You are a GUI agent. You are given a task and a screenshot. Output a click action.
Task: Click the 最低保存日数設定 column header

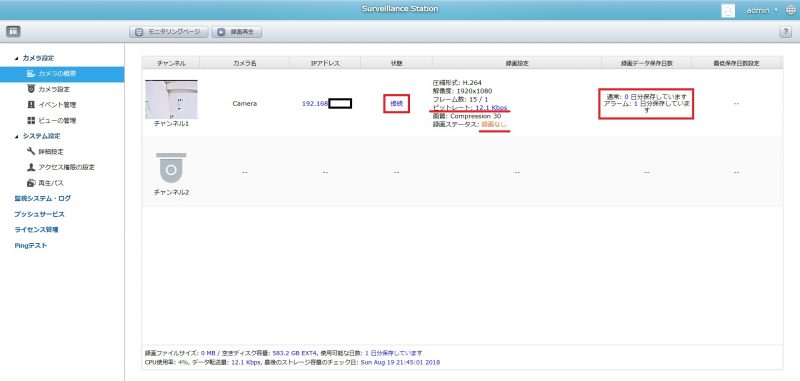tap(736, 63)
